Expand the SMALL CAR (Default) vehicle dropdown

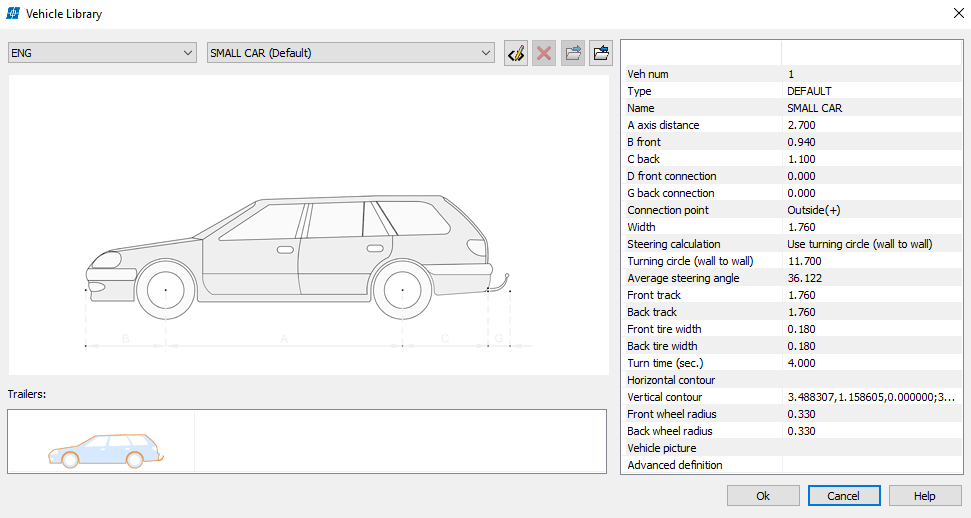pos(350,53)
